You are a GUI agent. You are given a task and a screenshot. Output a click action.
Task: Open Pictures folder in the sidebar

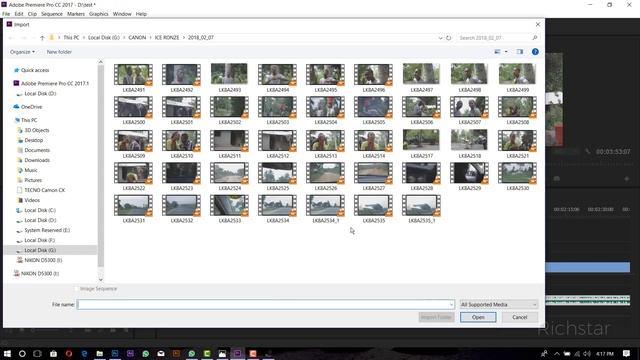pos(33,180)
